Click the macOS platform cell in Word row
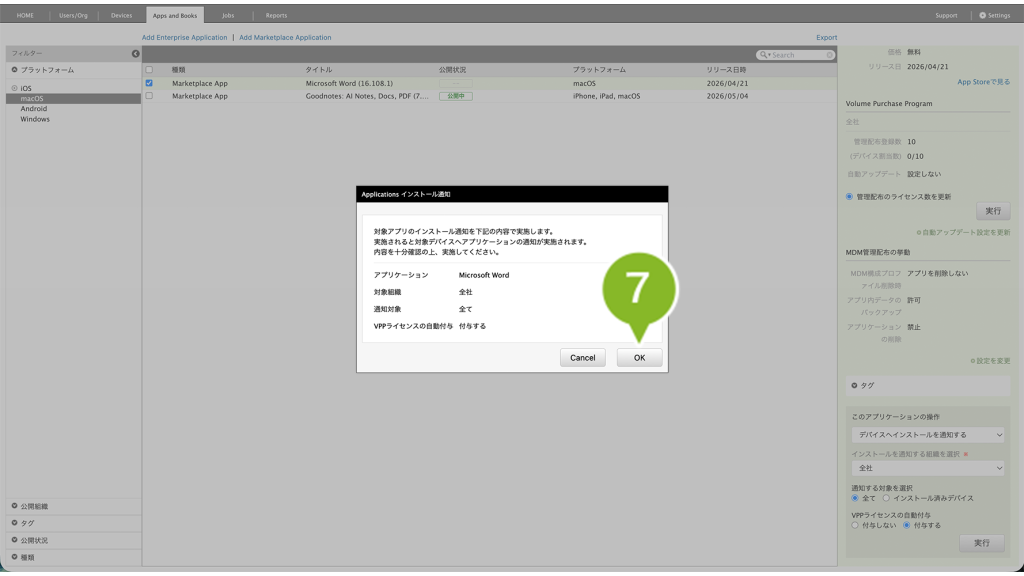 click(584, 84)
